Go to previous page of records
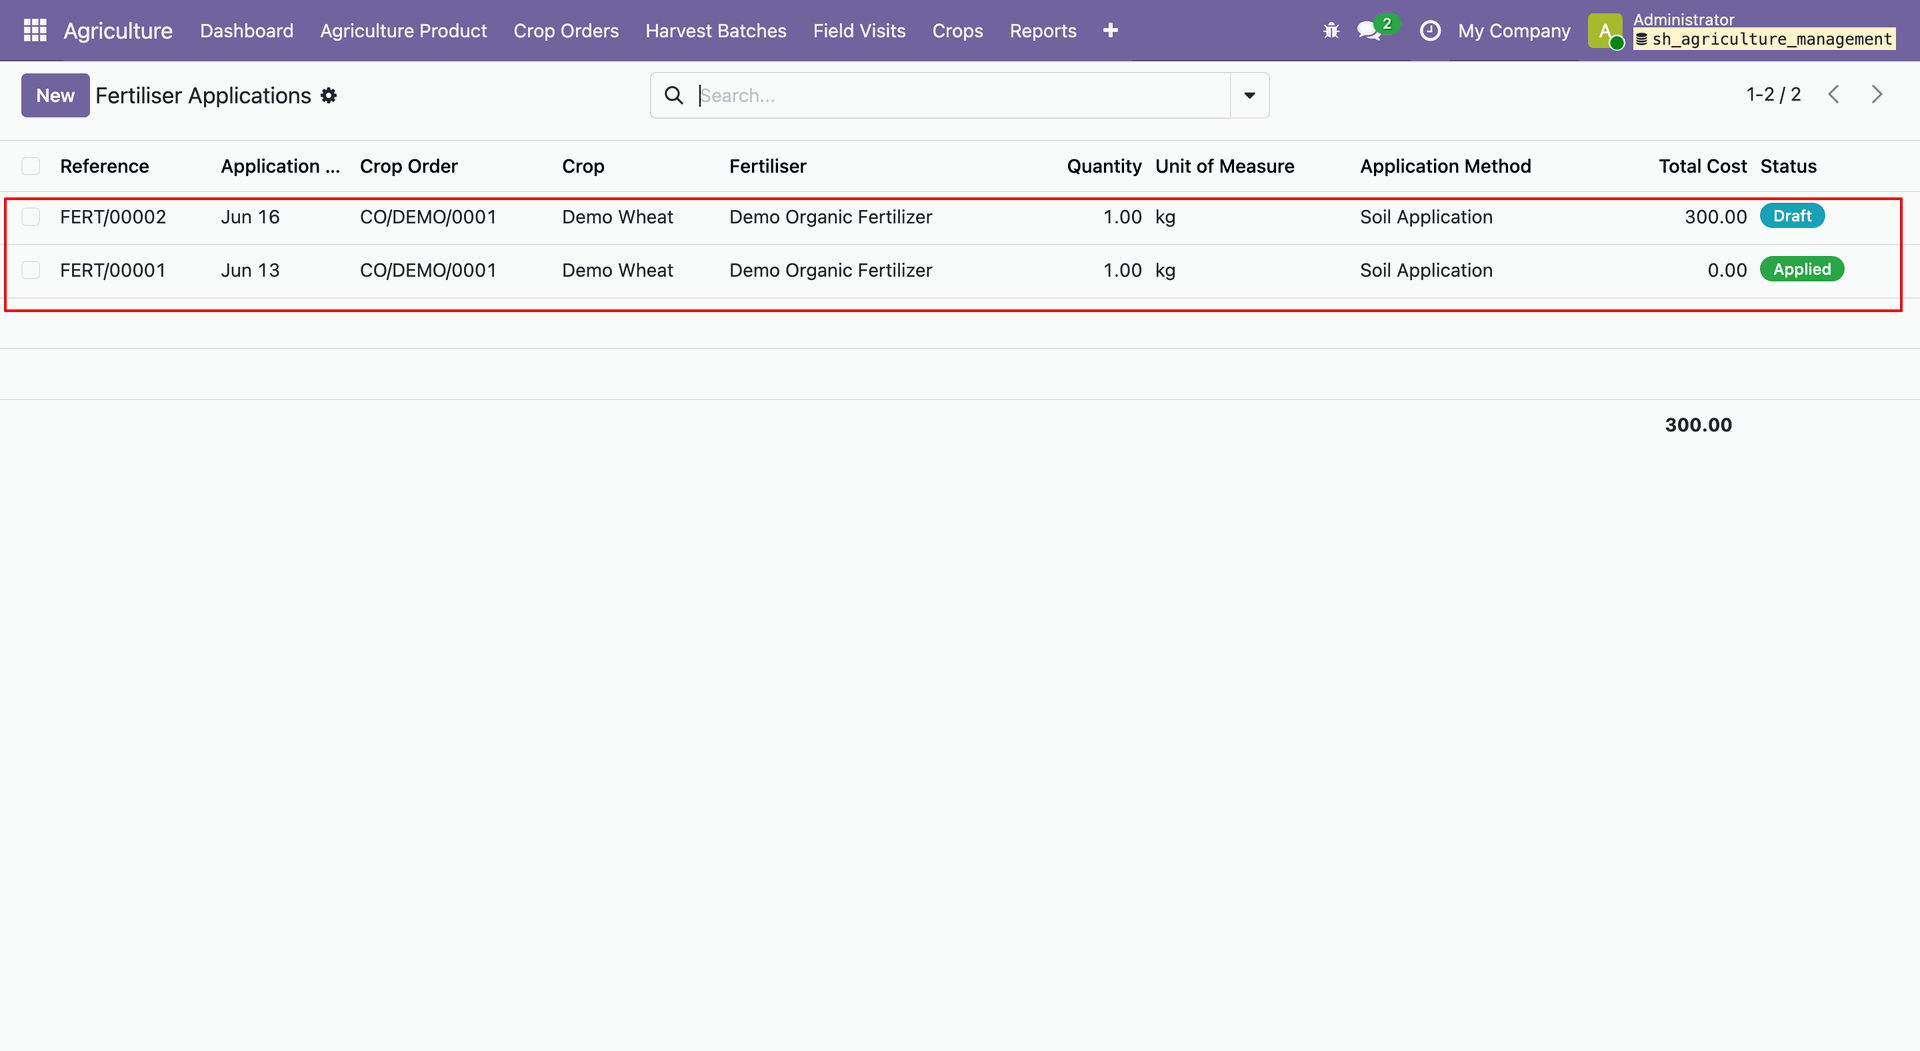Image resolution: width=1920 pixels, height=1051 pixels. (x=1833, y=94)
